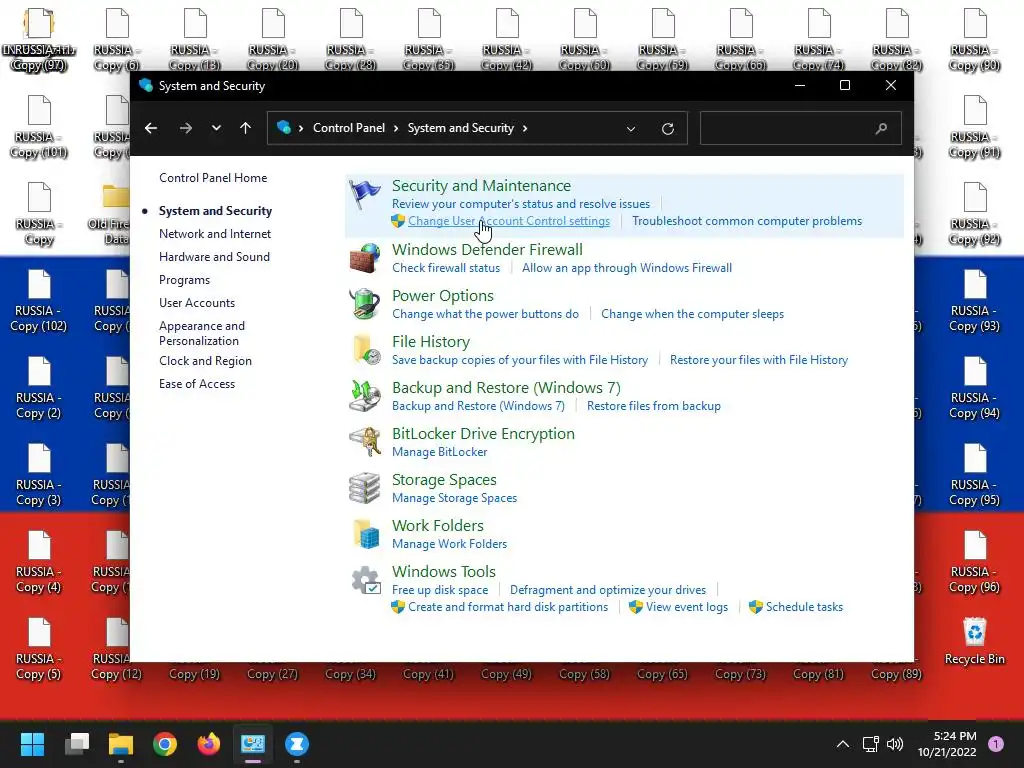
Task: Click Restore your files with File History
Action: pyautogui.click(x=759, y=360)
